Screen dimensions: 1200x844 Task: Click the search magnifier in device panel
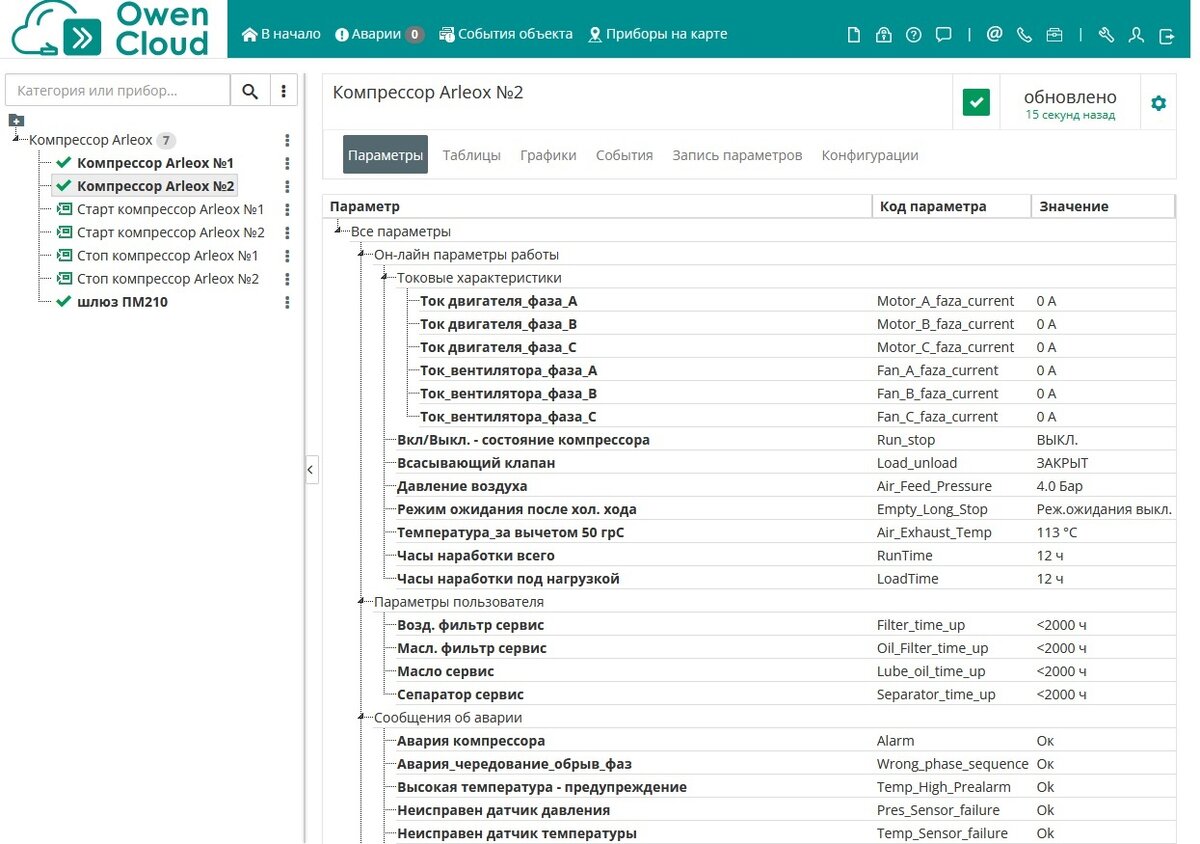tap(250, 89)
